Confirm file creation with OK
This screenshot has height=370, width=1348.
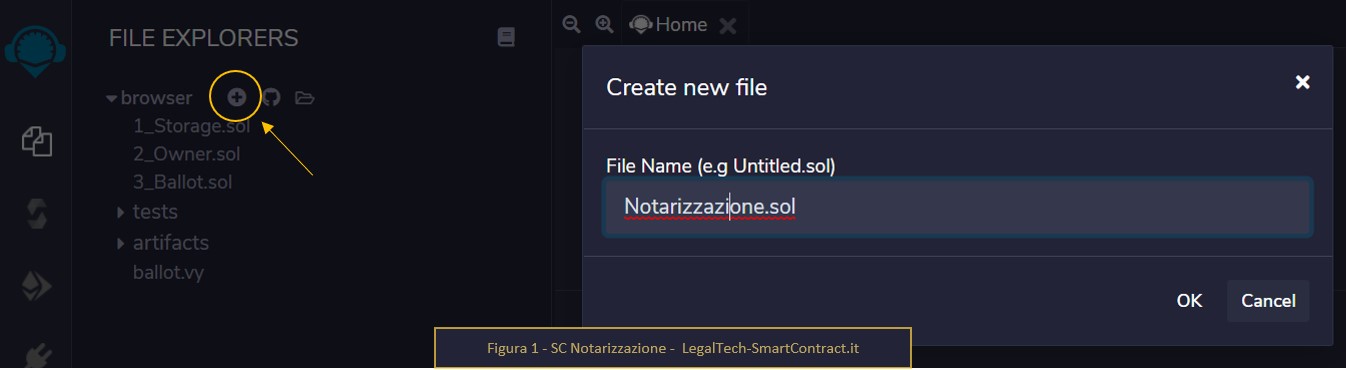1189,301
